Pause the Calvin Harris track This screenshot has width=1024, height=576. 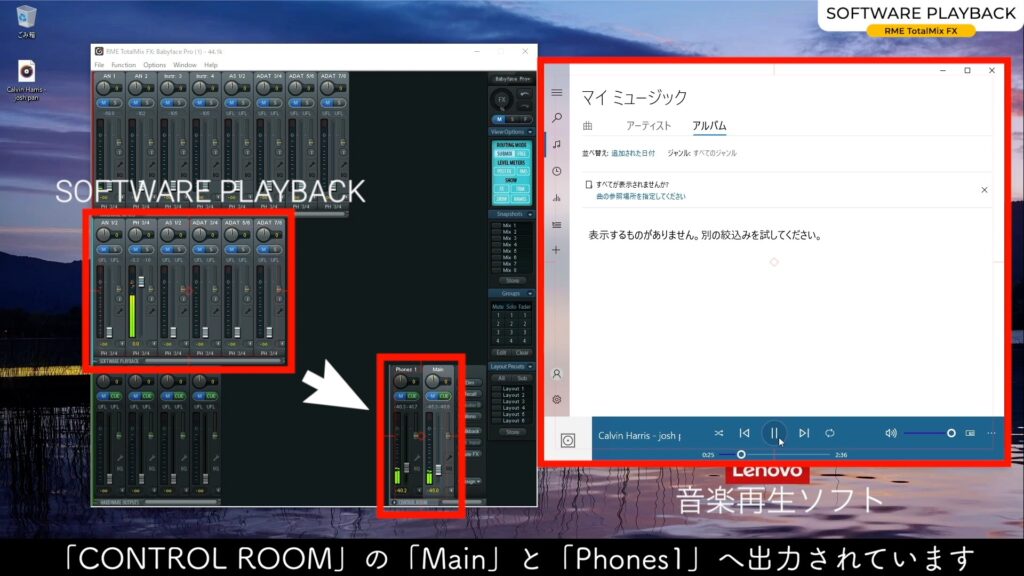(774, 433)
